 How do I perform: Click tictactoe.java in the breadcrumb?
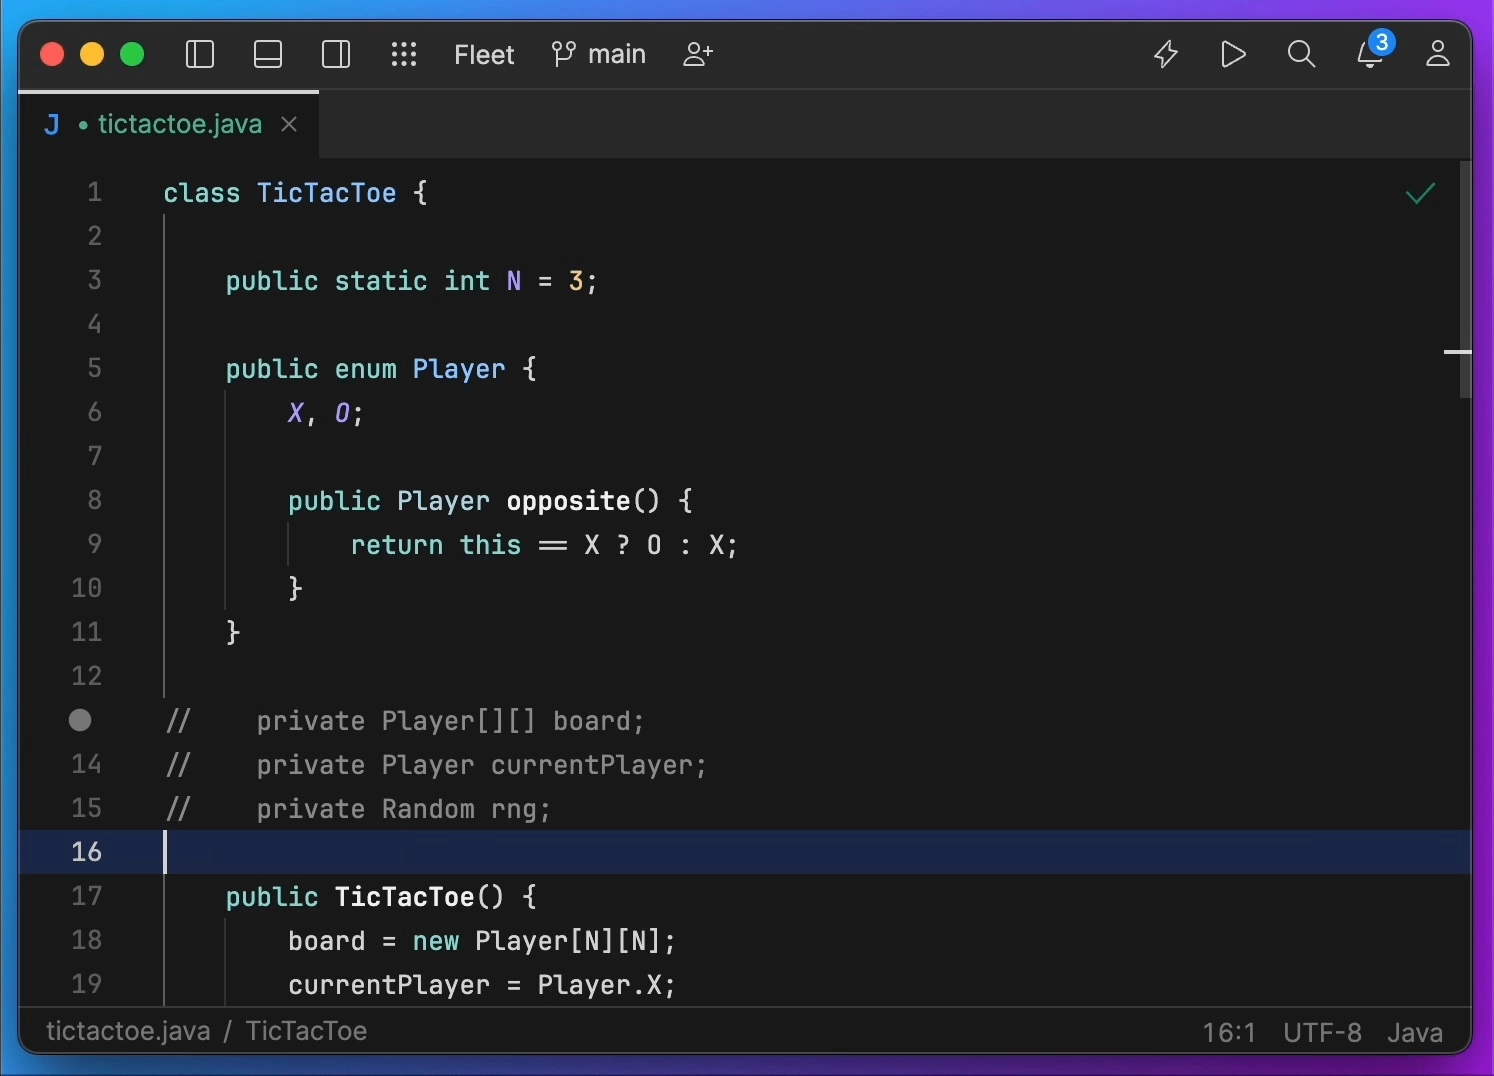pyautogui.click(x=128, y=1031)
